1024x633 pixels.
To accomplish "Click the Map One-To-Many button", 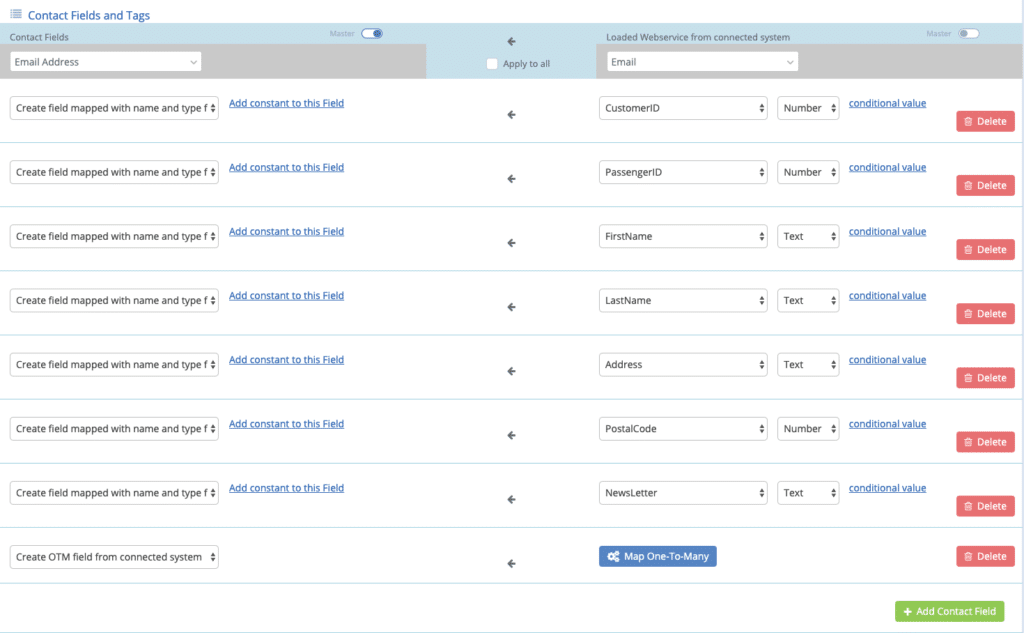I will point(658,556).
